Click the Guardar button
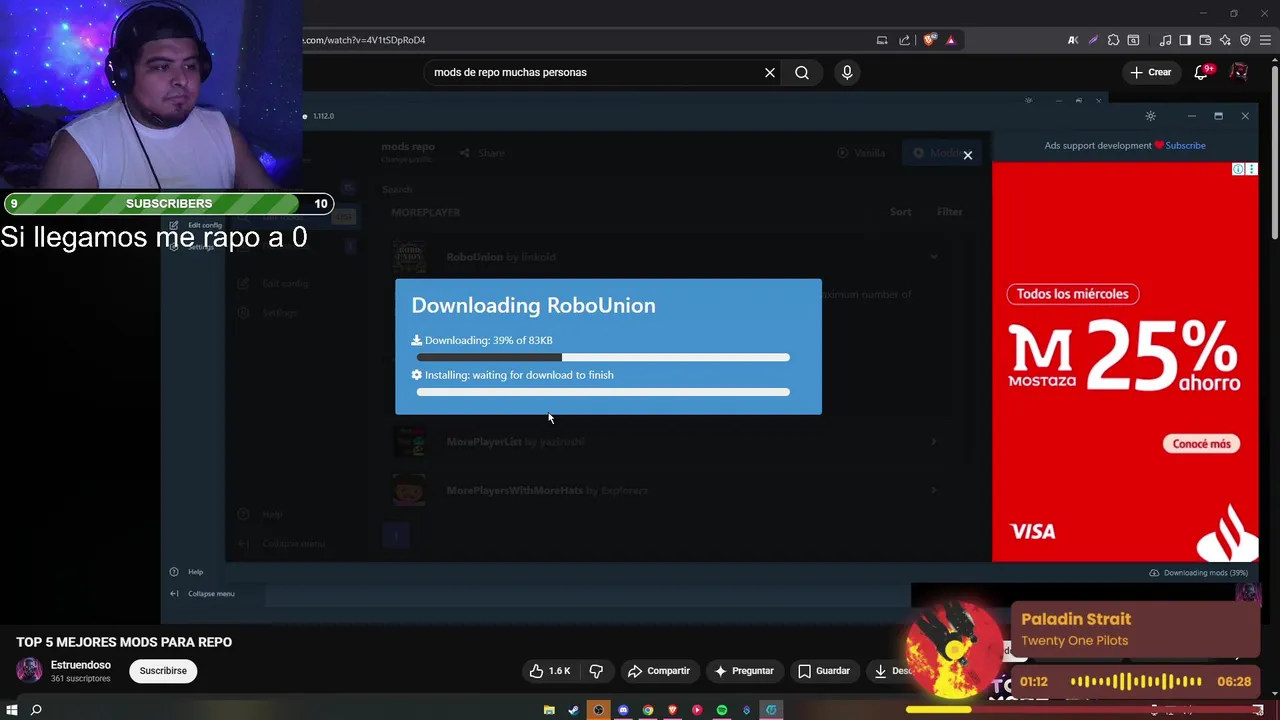This screenshot has height=720, width=1280. (x=824, y=671)
